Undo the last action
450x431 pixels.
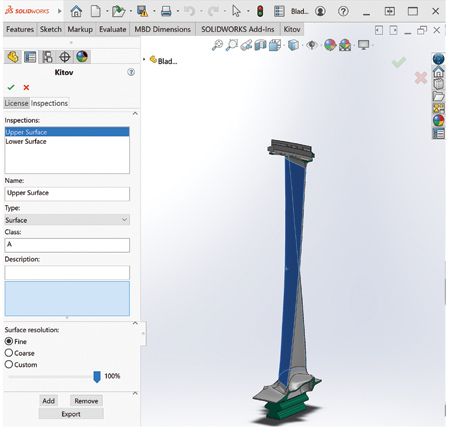(x=189, y=11)
